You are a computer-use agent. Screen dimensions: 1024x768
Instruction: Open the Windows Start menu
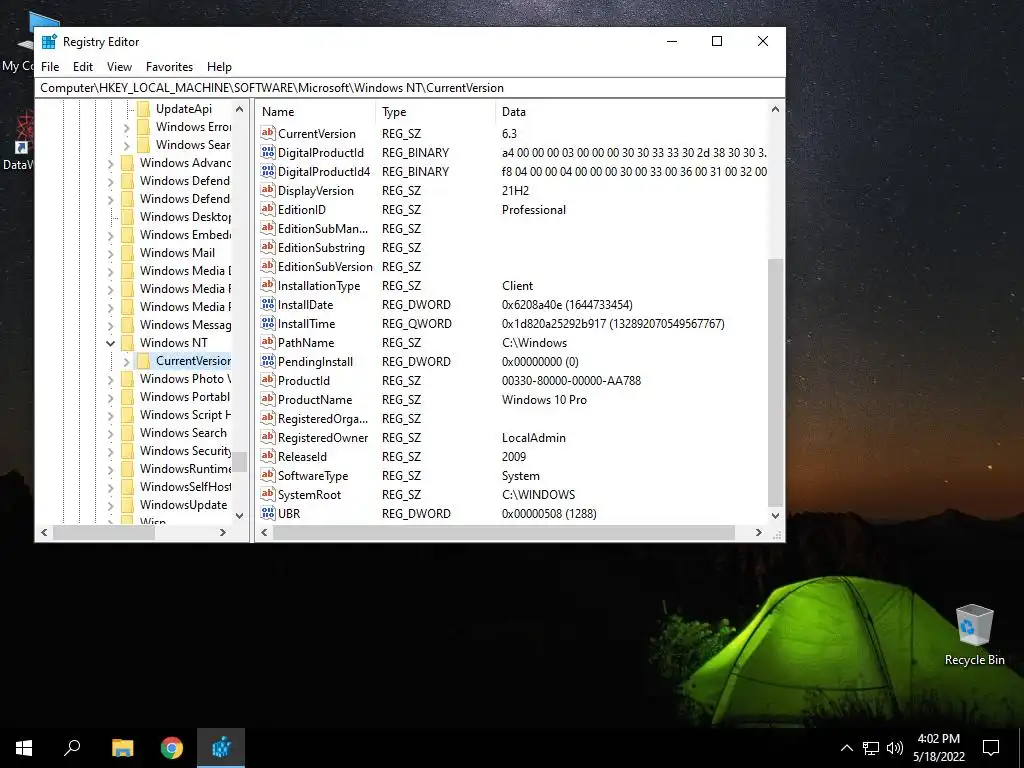tap(24, 748)
